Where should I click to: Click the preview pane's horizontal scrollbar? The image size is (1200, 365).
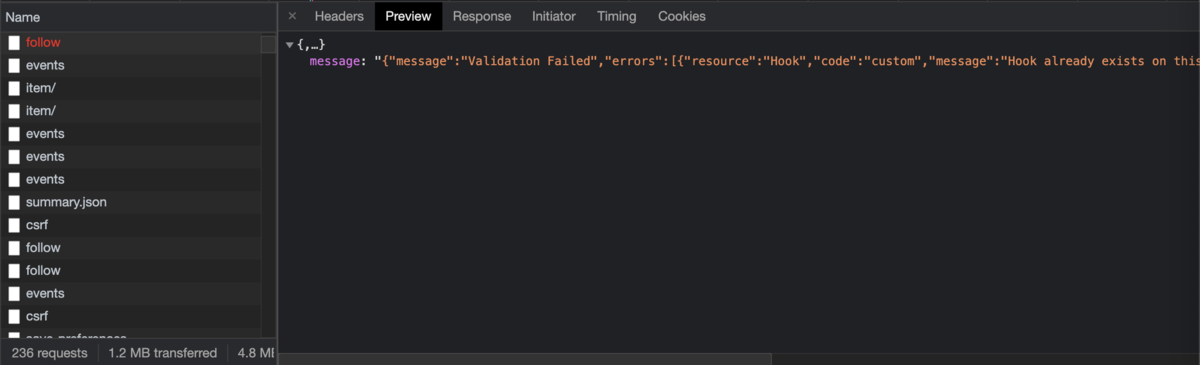tap(525, 358)
